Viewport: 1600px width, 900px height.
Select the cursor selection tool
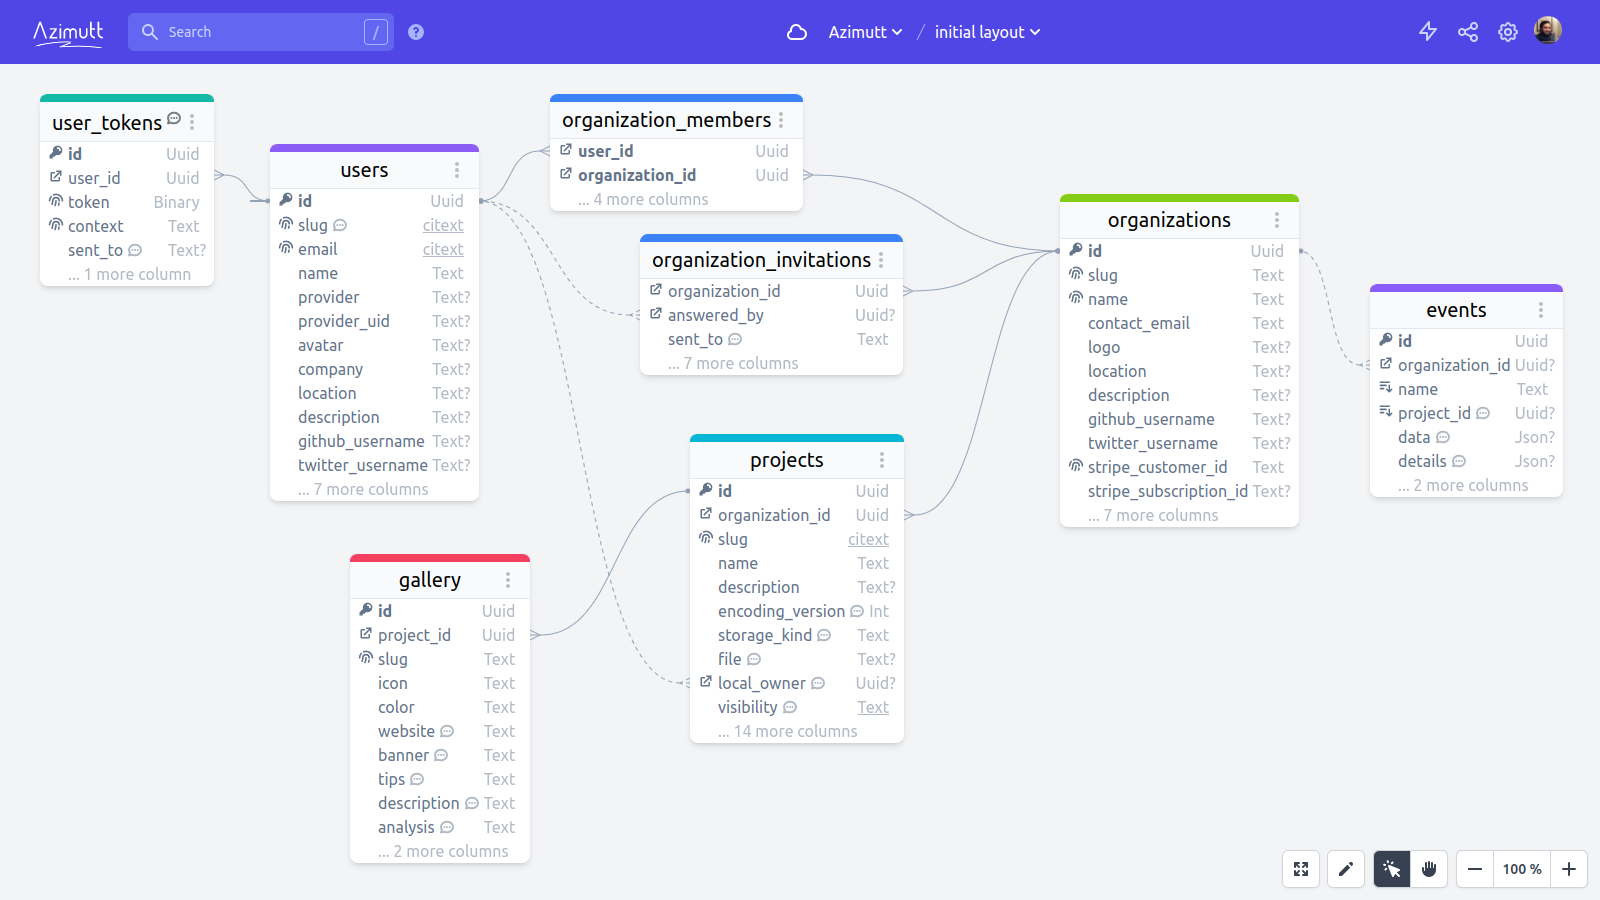pyautogui.click(x=1391, y=869)
